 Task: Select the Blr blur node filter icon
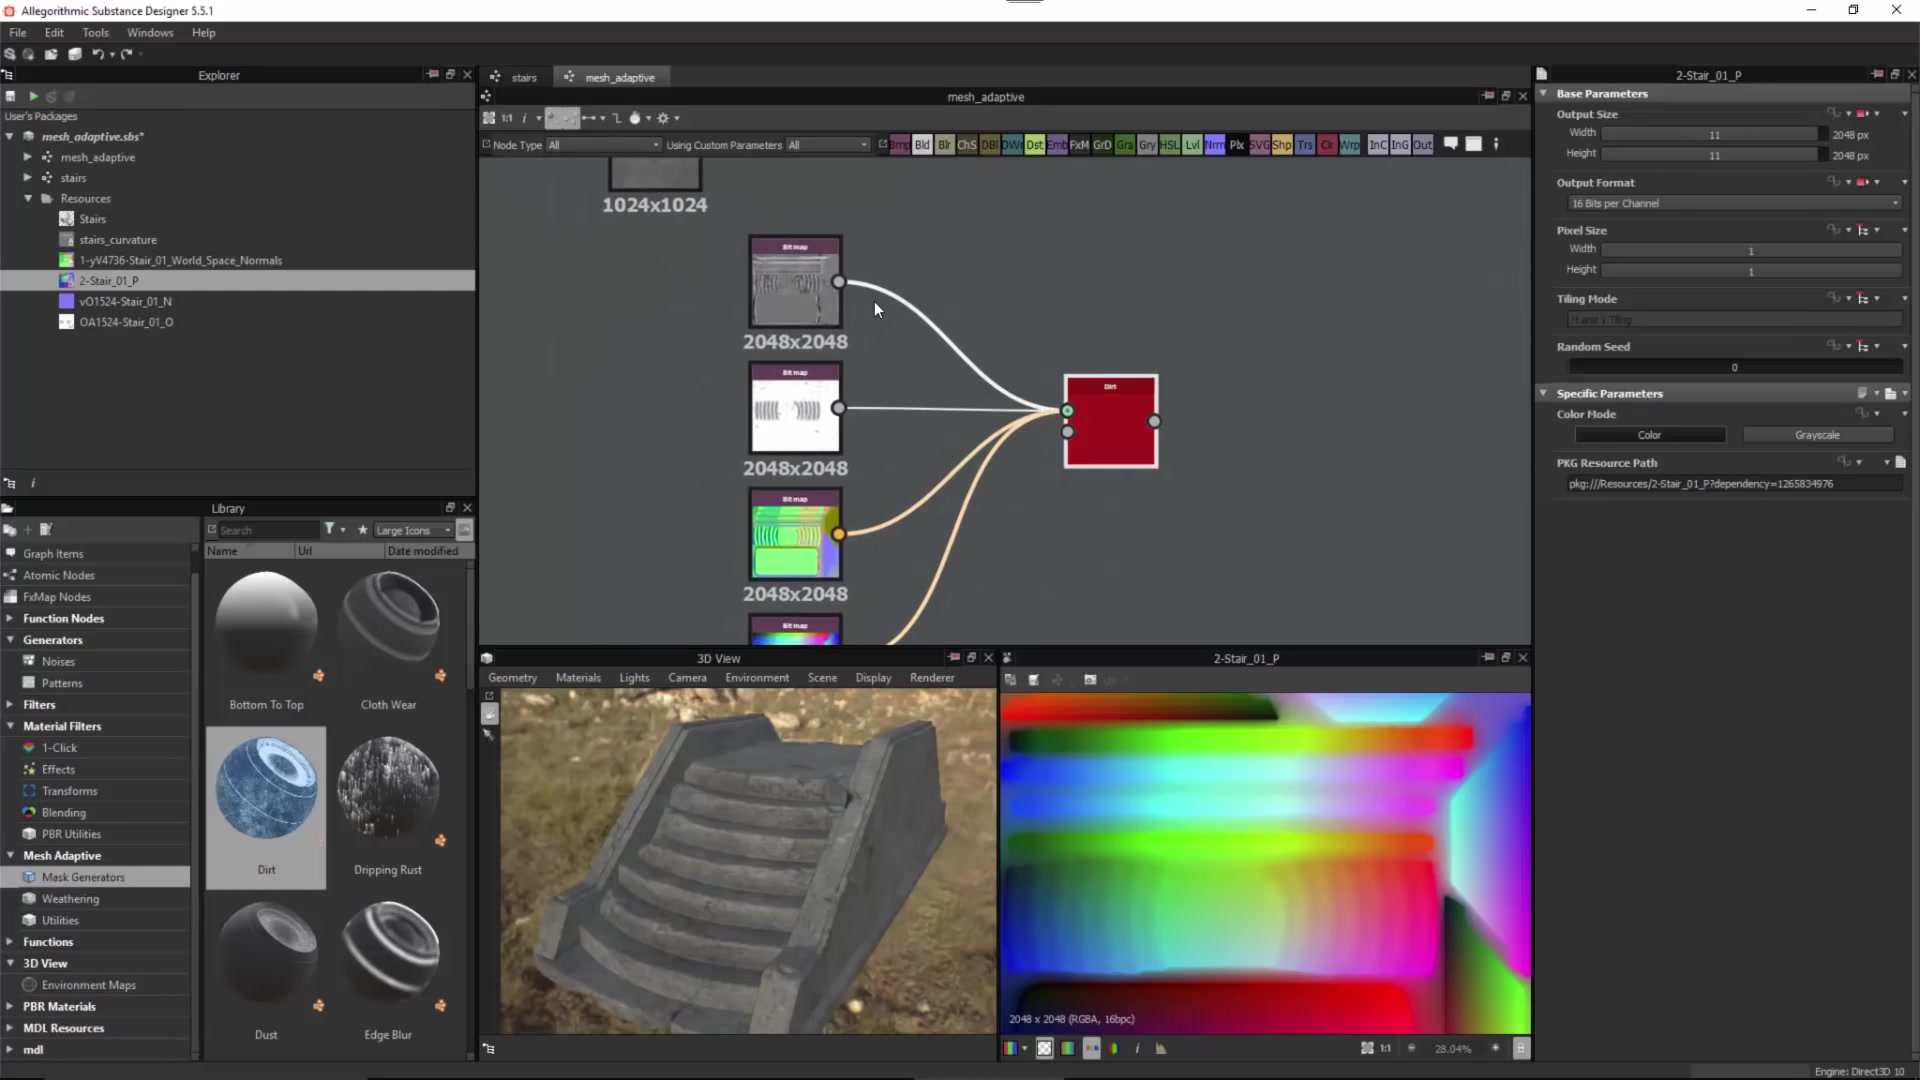[944, 145]
